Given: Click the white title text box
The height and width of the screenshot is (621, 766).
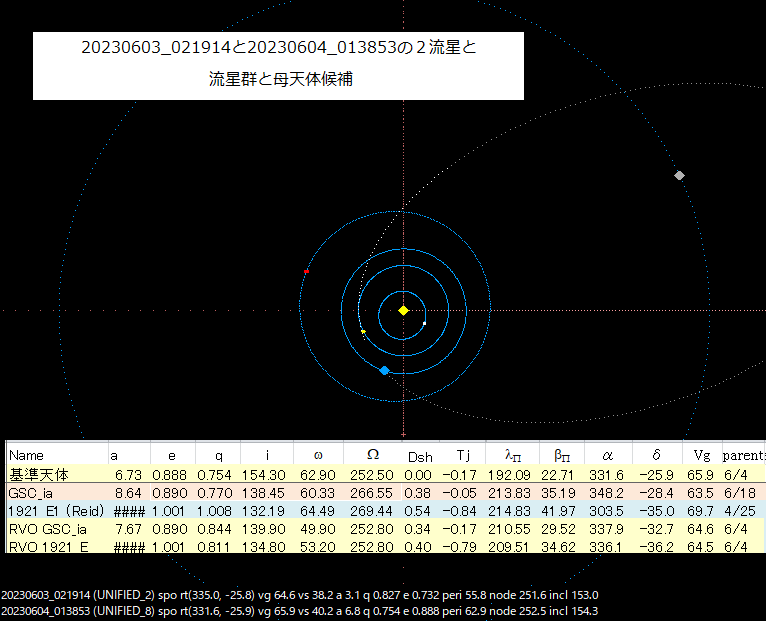Looking at the screenshot, I should pos(278,64).
